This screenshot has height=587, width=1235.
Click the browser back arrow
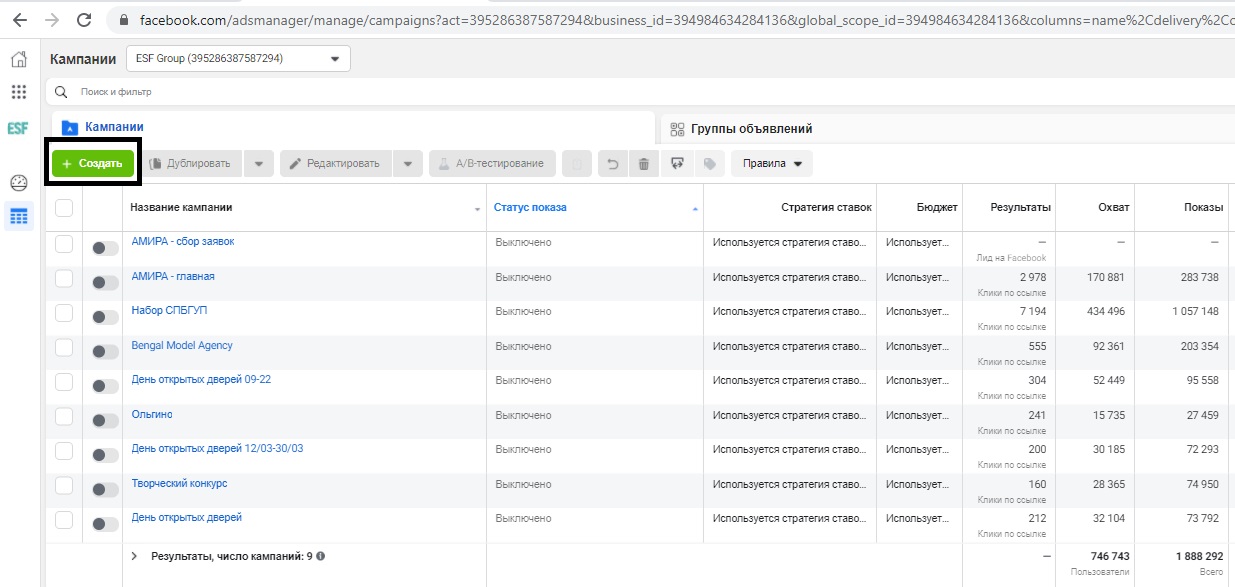19,20
